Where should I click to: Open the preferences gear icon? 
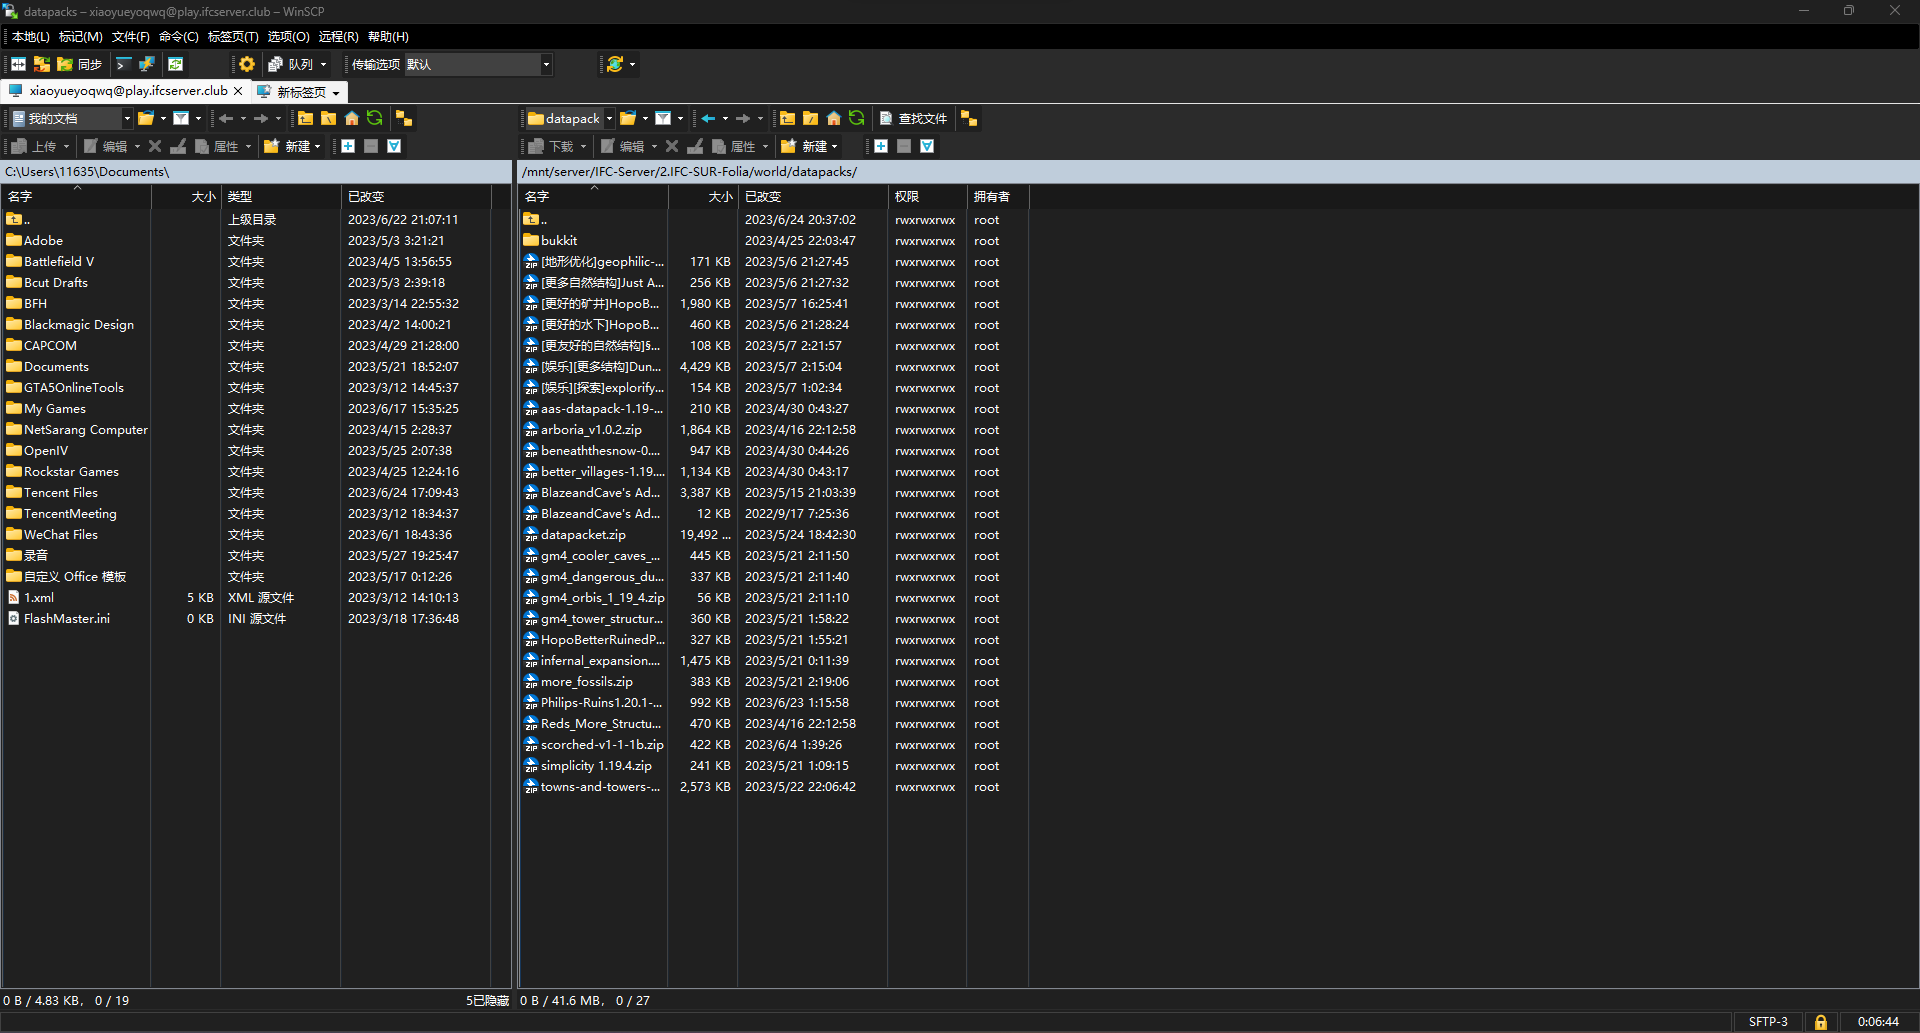click(x=248, y=64)
